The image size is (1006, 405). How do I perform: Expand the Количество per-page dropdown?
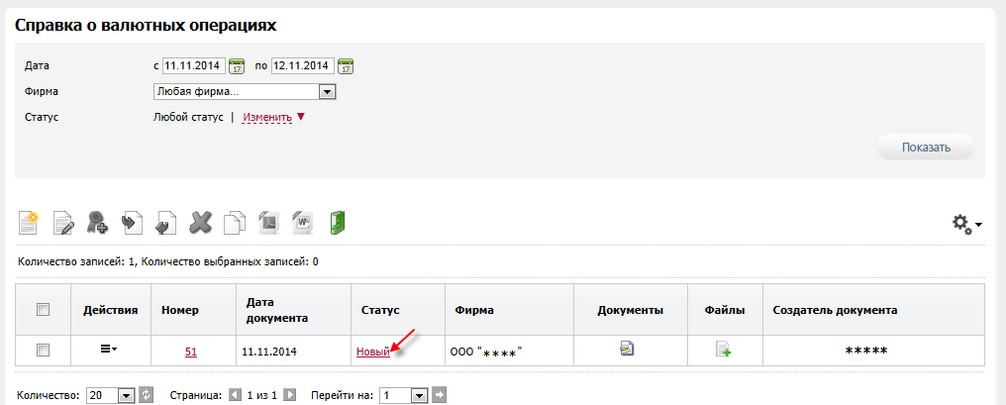pyautogui.click(x=126, y=395)
